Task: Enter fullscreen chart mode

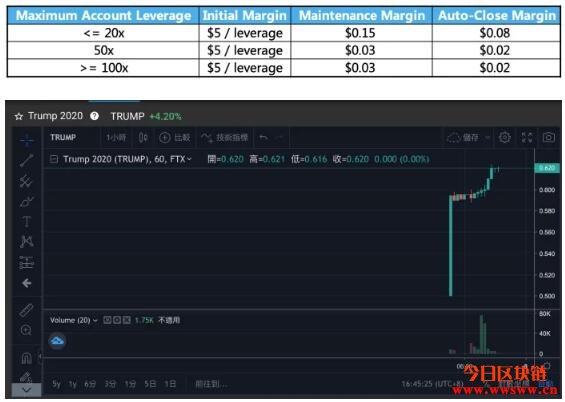Action: [x=527, y=137]
